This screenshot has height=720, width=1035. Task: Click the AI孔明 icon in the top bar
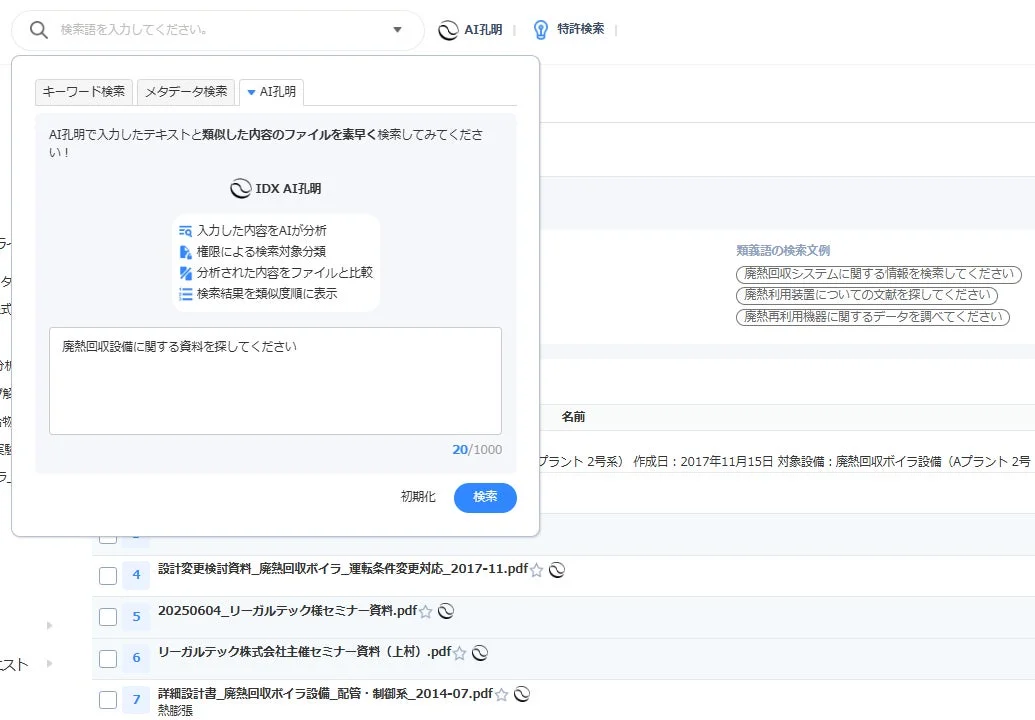[449, 29]
